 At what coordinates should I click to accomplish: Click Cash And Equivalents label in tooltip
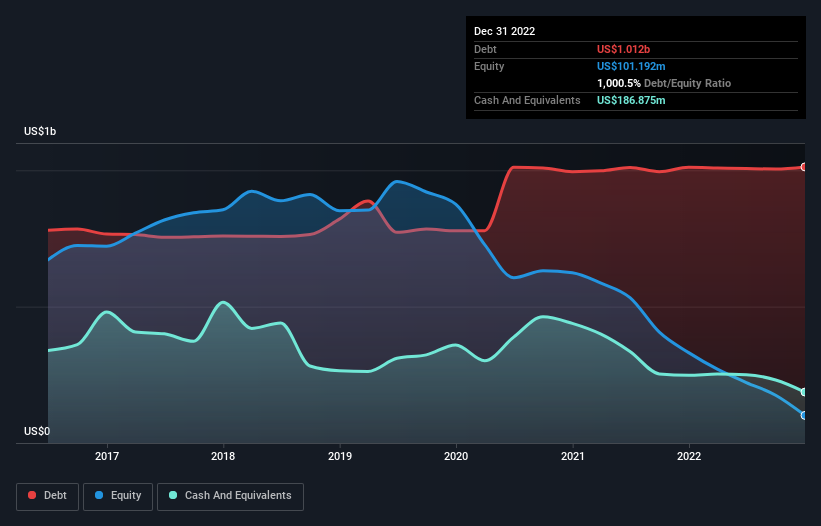point(527,100)
